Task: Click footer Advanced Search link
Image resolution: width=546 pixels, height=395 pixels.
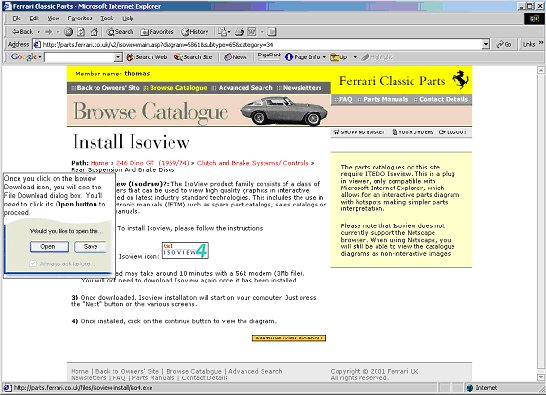Action: (x=255, y=371)
